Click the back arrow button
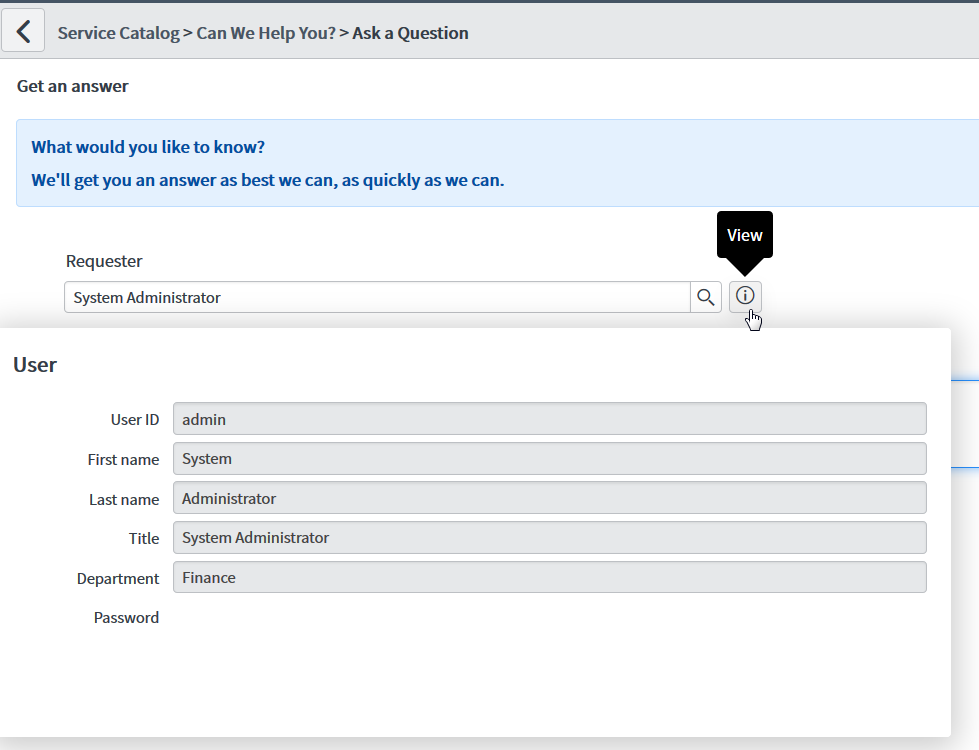The image size is (979, 750). (x=23, y=31)
